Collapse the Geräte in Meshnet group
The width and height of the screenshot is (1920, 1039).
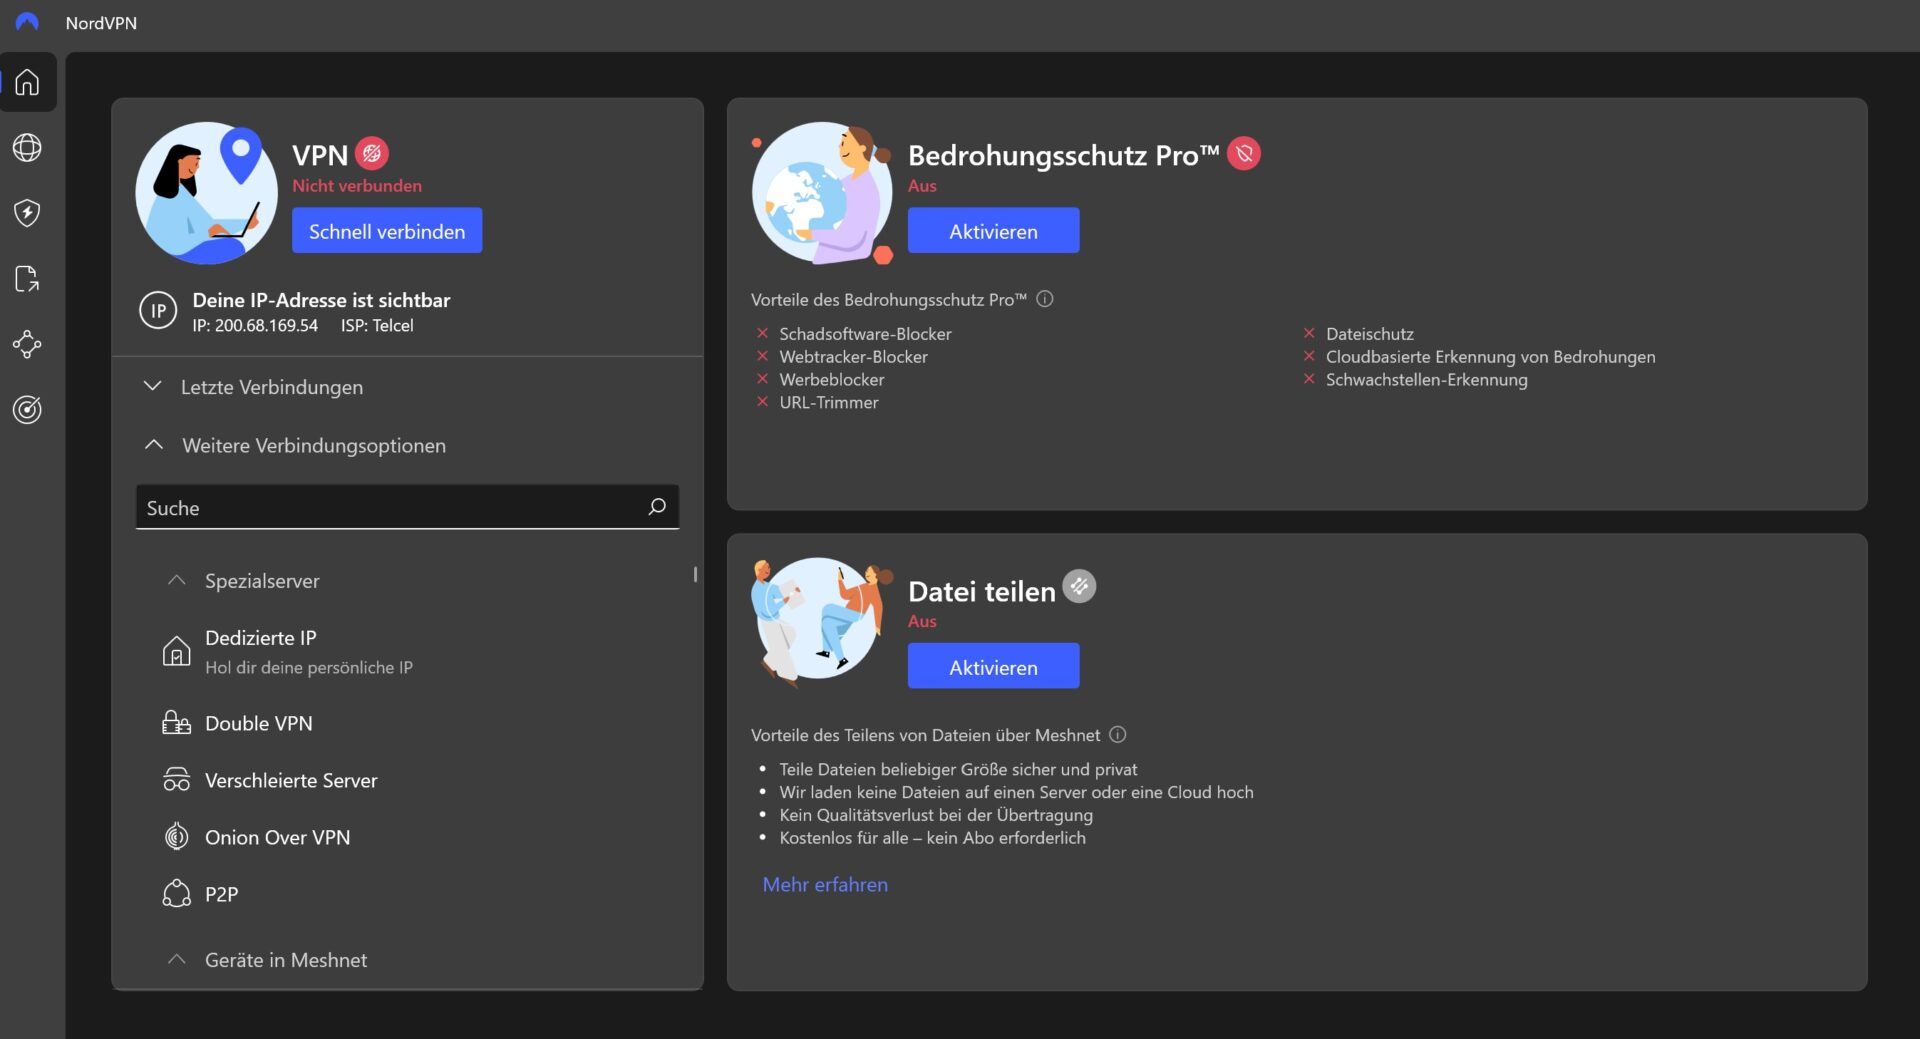(176, 960)
